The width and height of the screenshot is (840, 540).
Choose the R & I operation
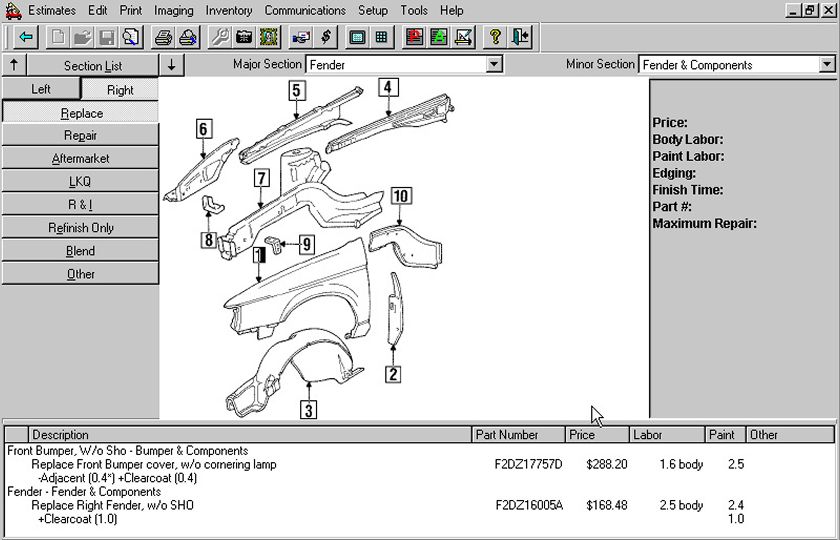(x=81, y=205)
